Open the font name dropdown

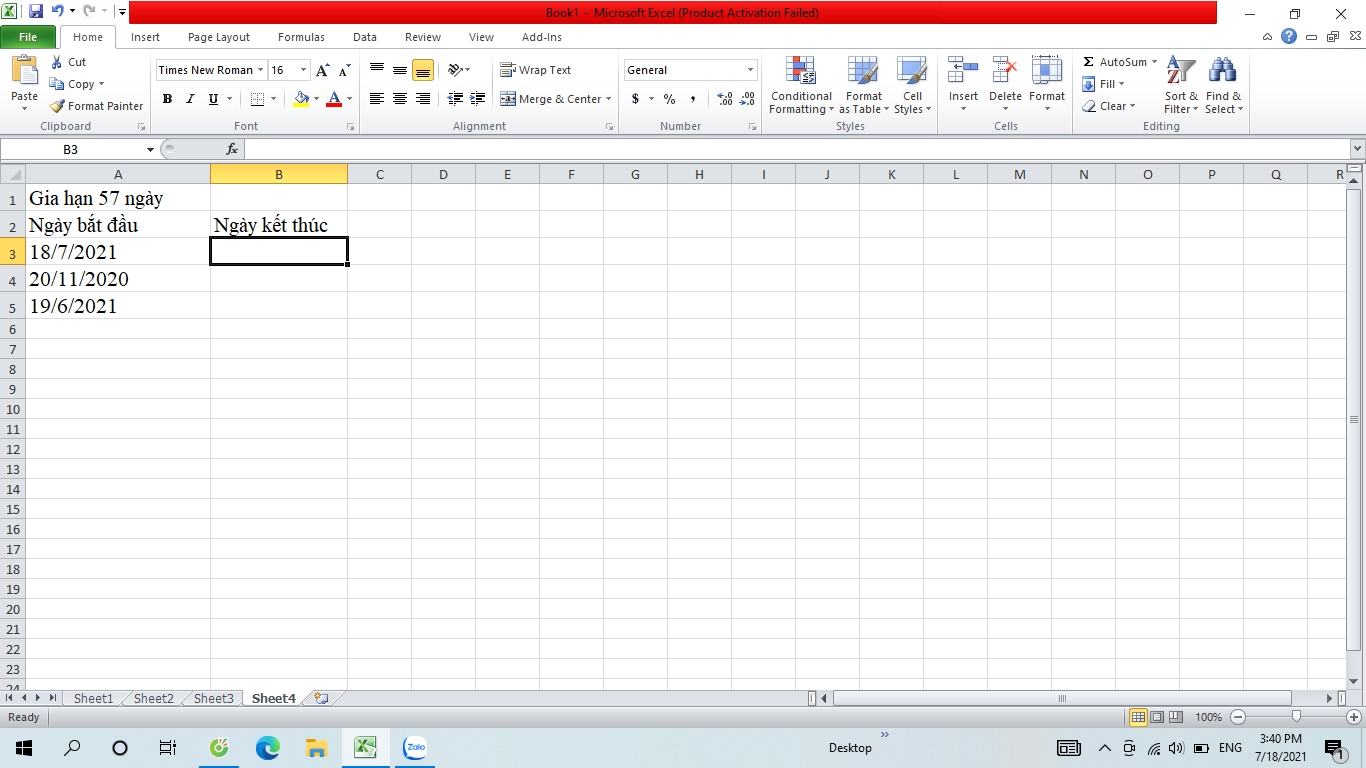coord(261,70)
